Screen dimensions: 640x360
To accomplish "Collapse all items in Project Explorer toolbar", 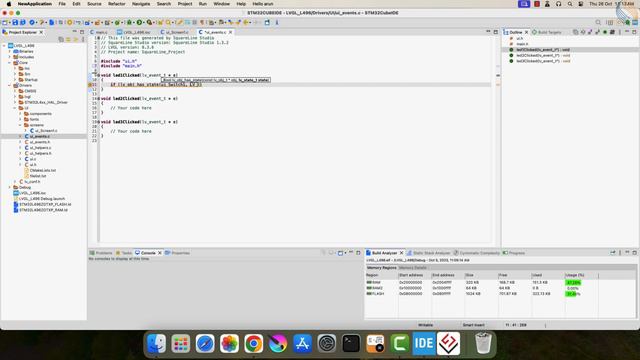I will 61,39.
